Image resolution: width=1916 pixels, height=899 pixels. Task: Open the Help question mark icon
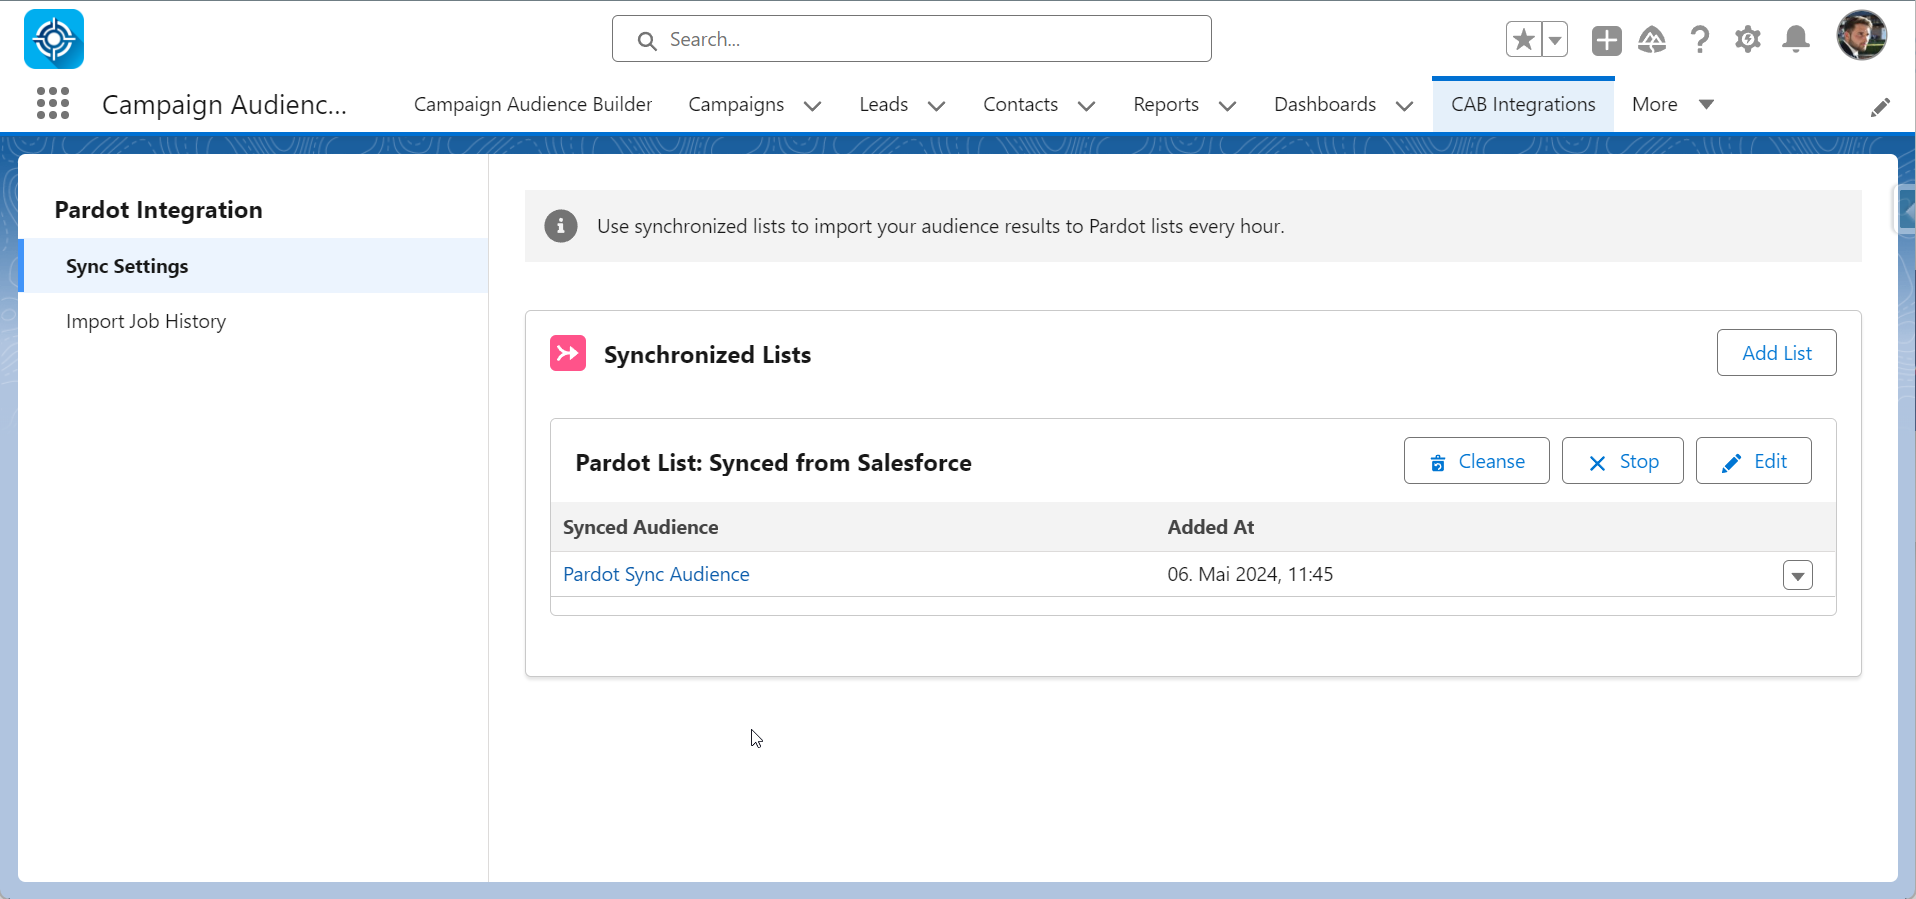(1700, 40)
